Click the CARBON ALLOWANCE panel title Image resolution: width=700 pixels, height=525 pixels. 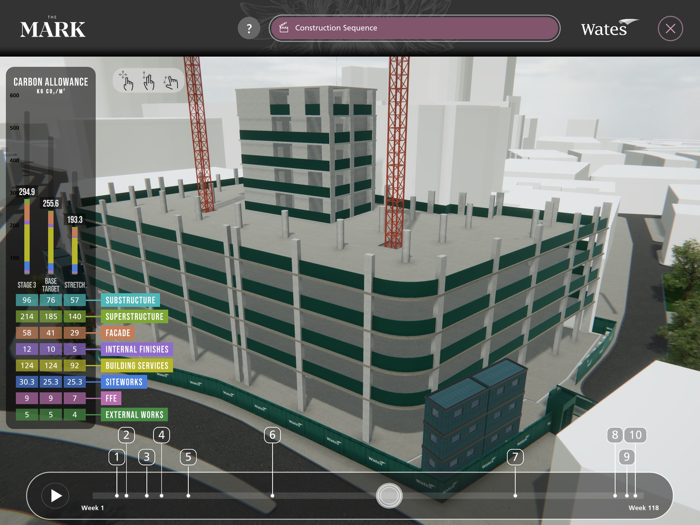point(50,82)
